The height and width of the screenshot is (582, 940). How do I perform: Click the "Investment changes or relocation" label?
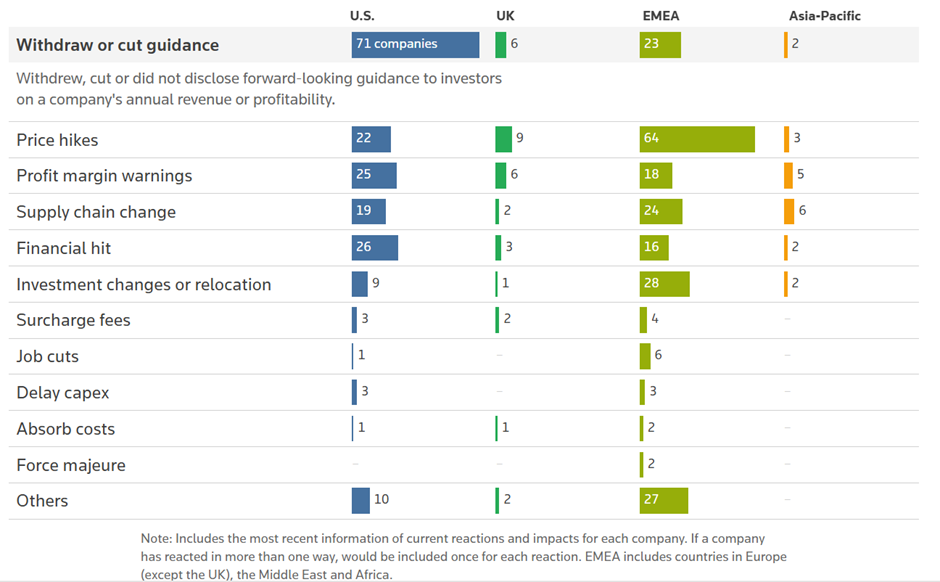click(143, 284)
